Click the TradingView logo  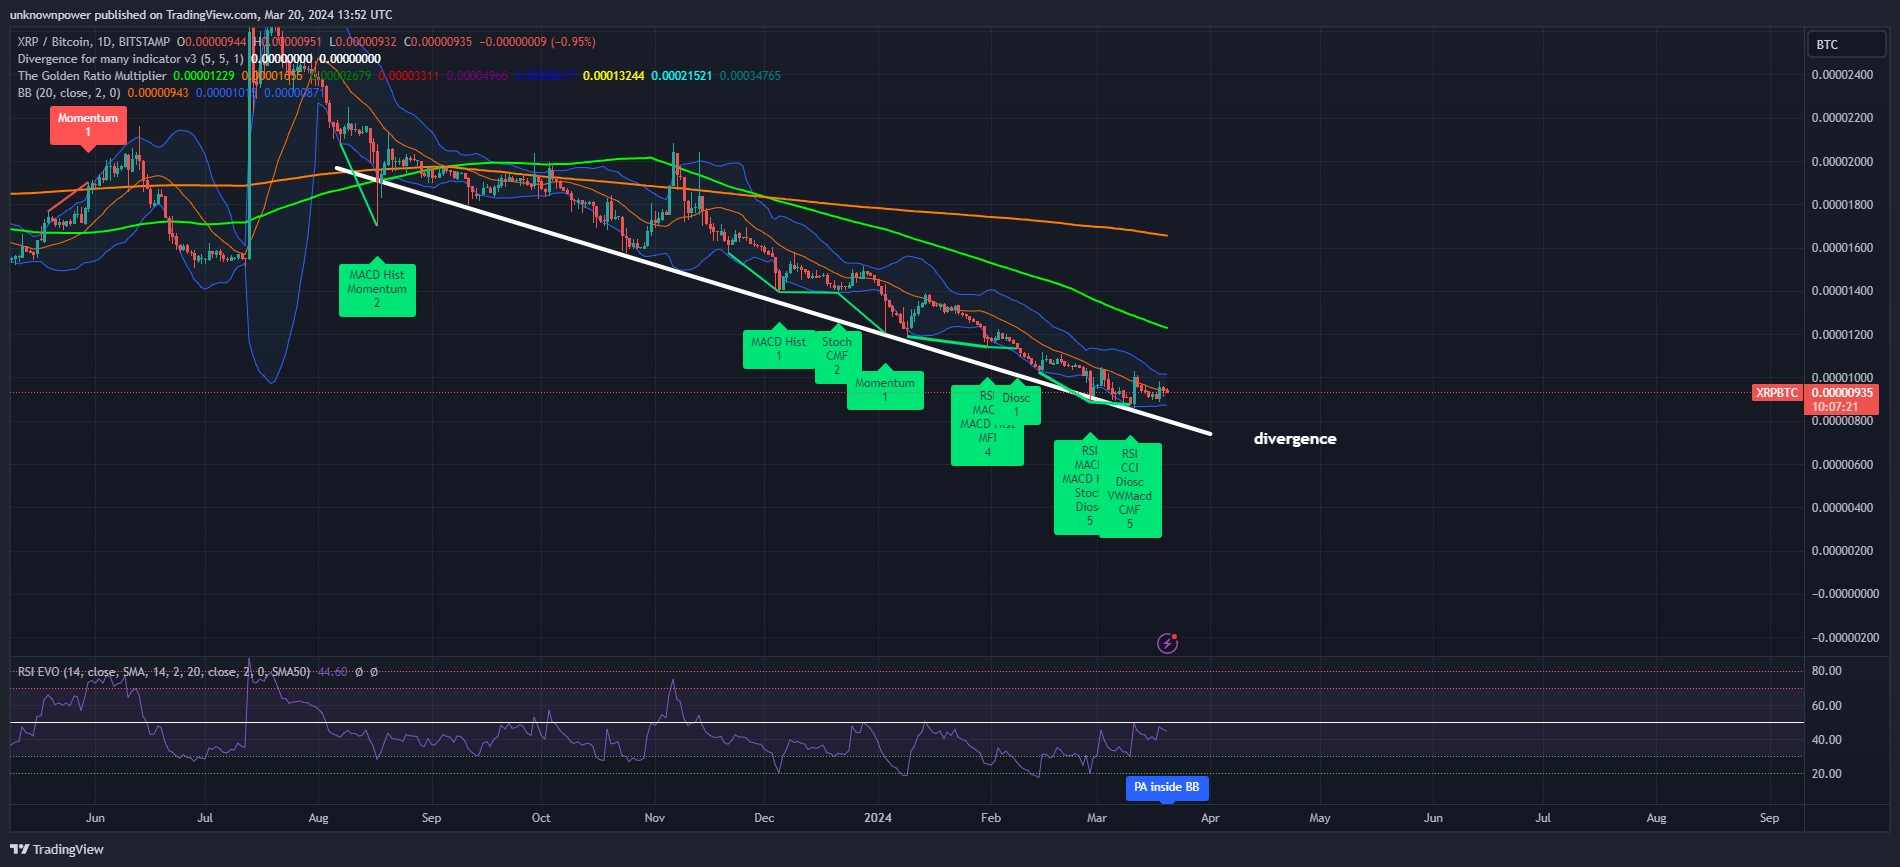tap(57, 849)
